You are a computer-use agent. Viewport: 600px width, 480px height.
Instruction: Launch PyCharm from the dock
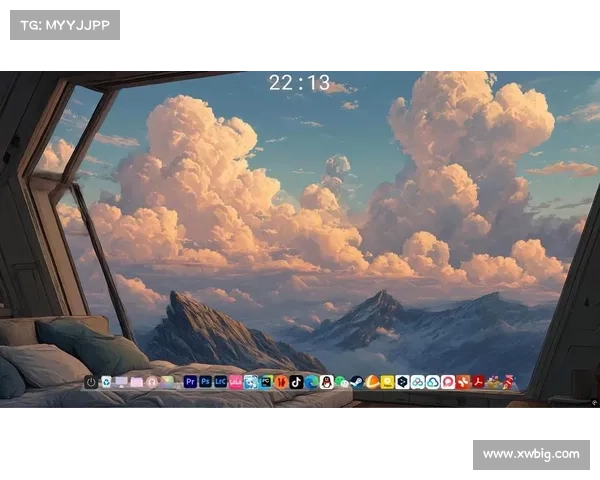pyautogui.click(x=266, y=381)
